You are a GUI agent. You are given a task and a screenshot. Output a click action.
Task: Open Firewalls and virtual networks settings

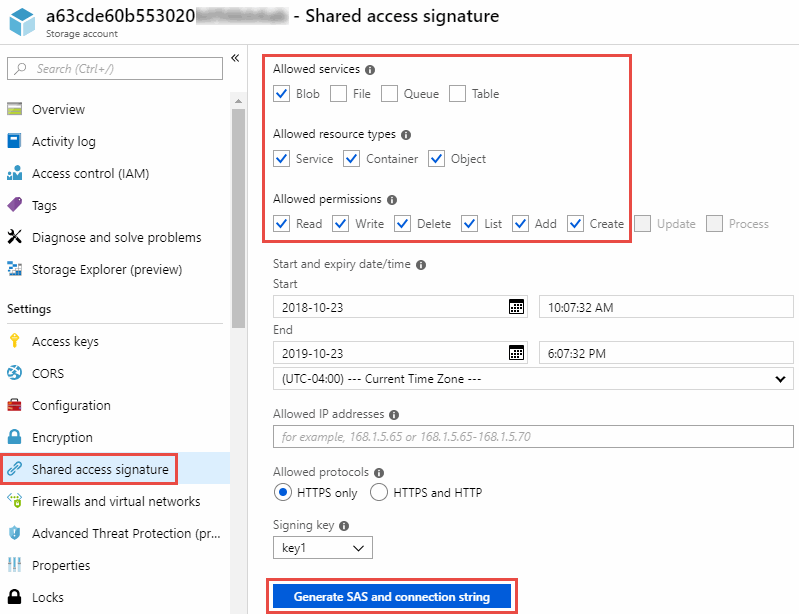[x=115, y=501]
